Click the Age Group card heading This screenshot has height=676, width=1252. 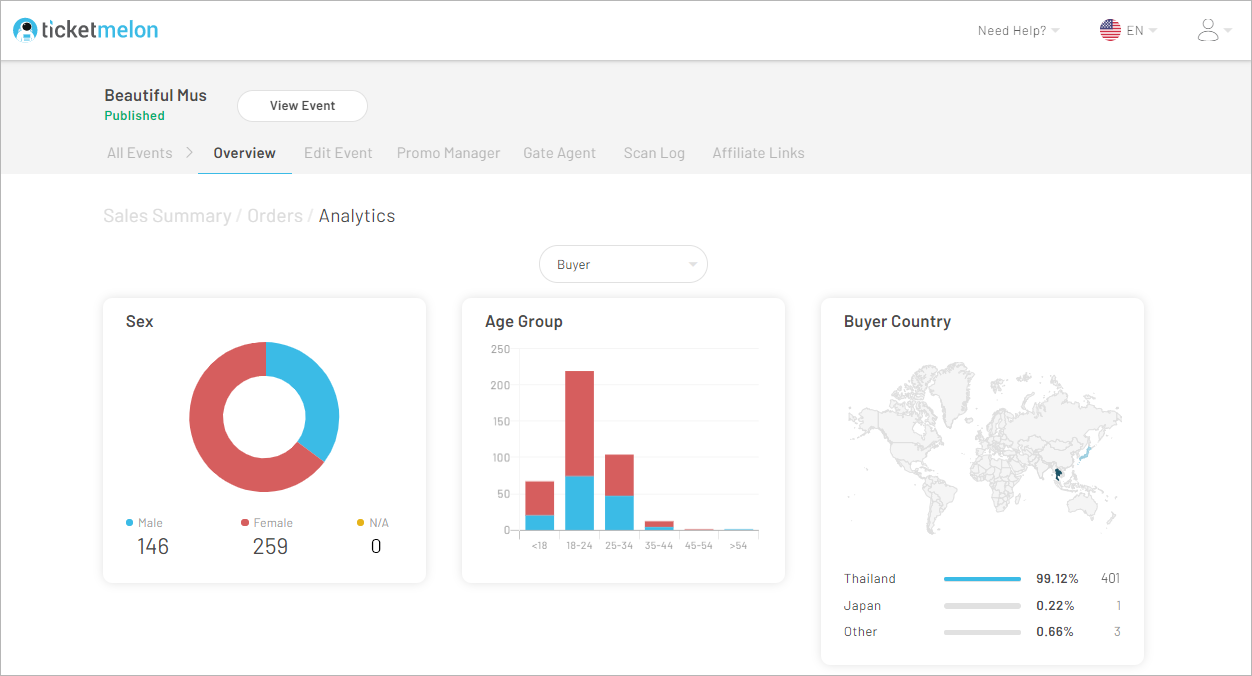point(524,322)
